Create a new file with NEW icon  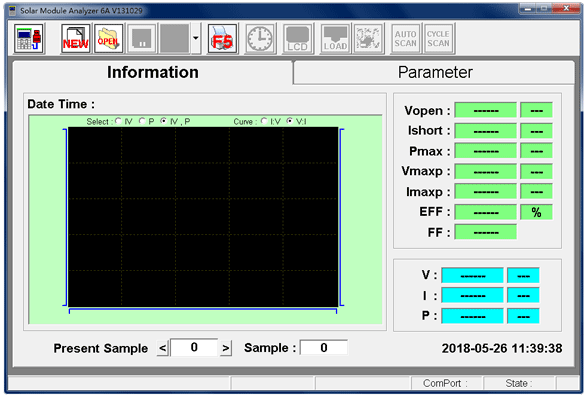click(76, 39)
